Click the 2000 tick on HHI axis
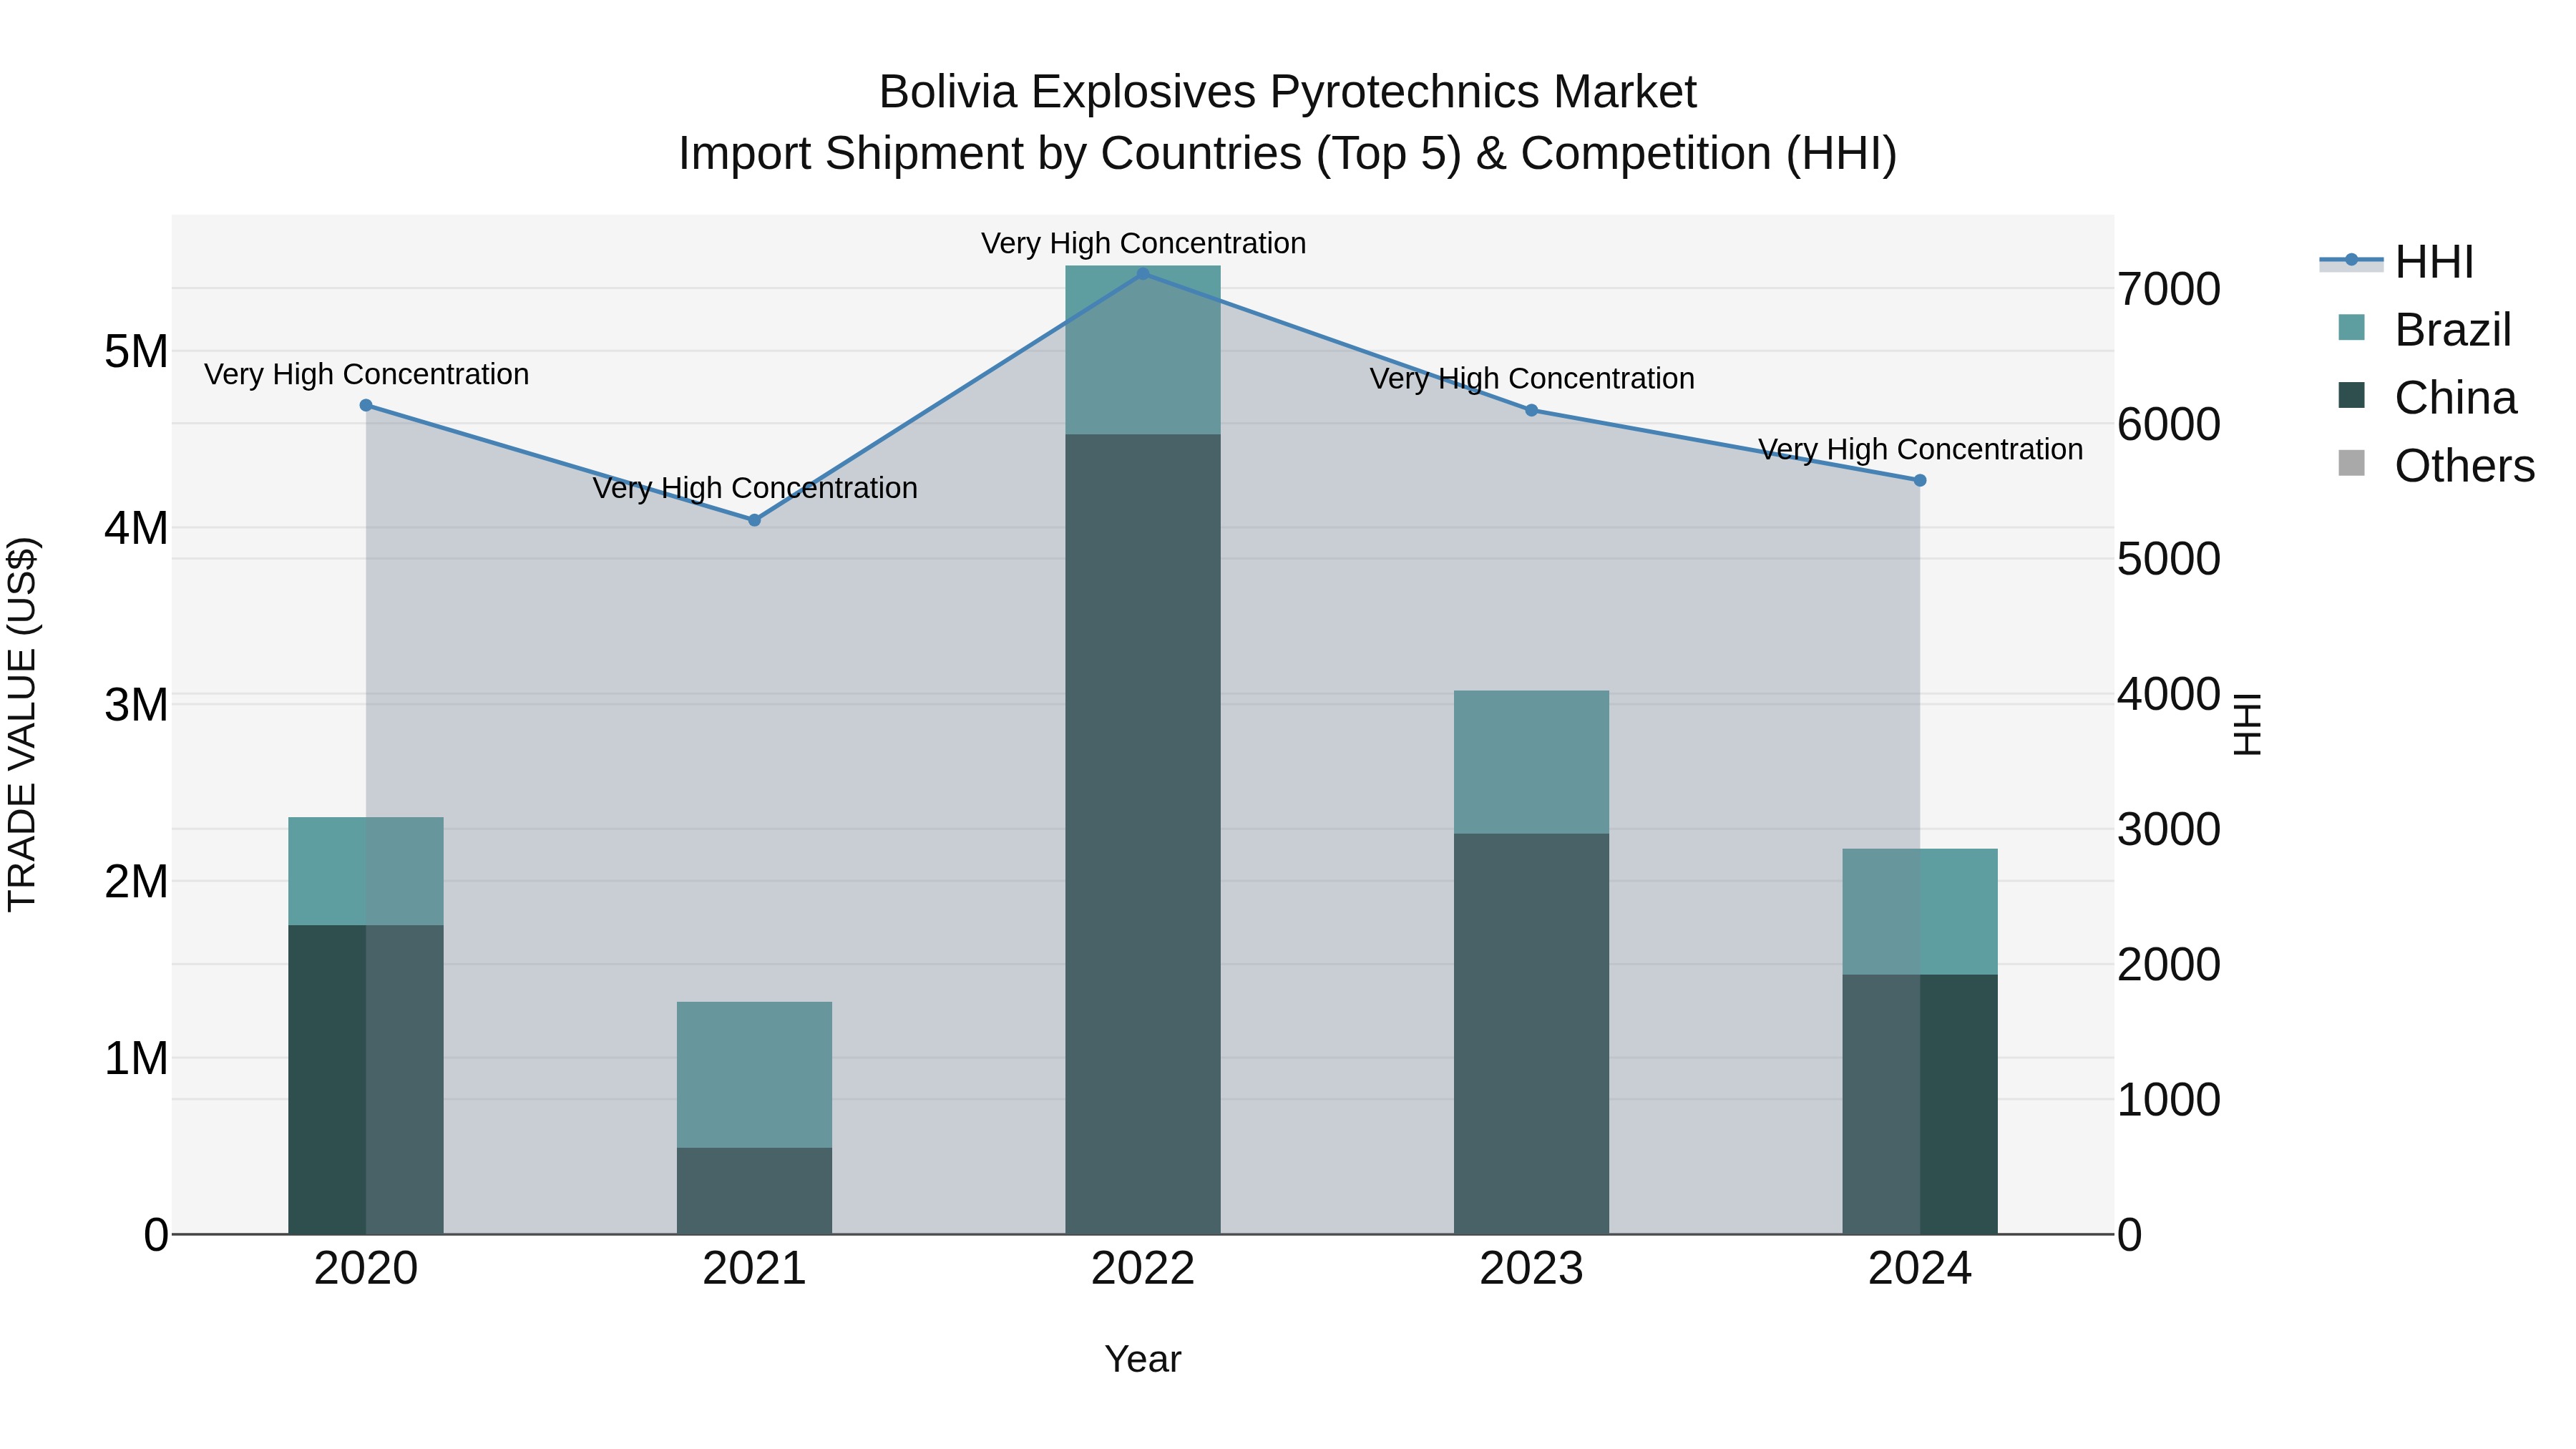The height and width of the screenshot is (1449, 2576). [2169, 965]
